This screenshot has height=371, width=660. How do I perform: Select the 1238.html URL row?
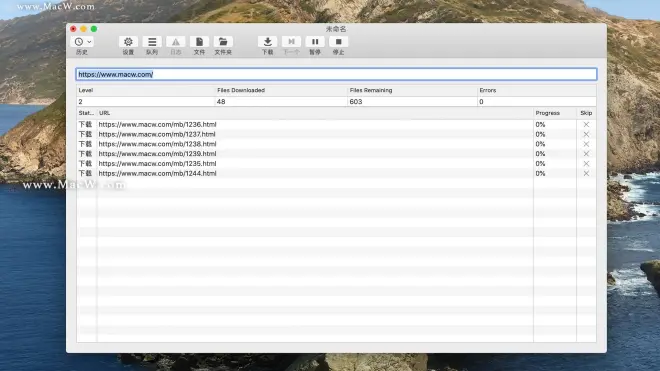point(336,144)
